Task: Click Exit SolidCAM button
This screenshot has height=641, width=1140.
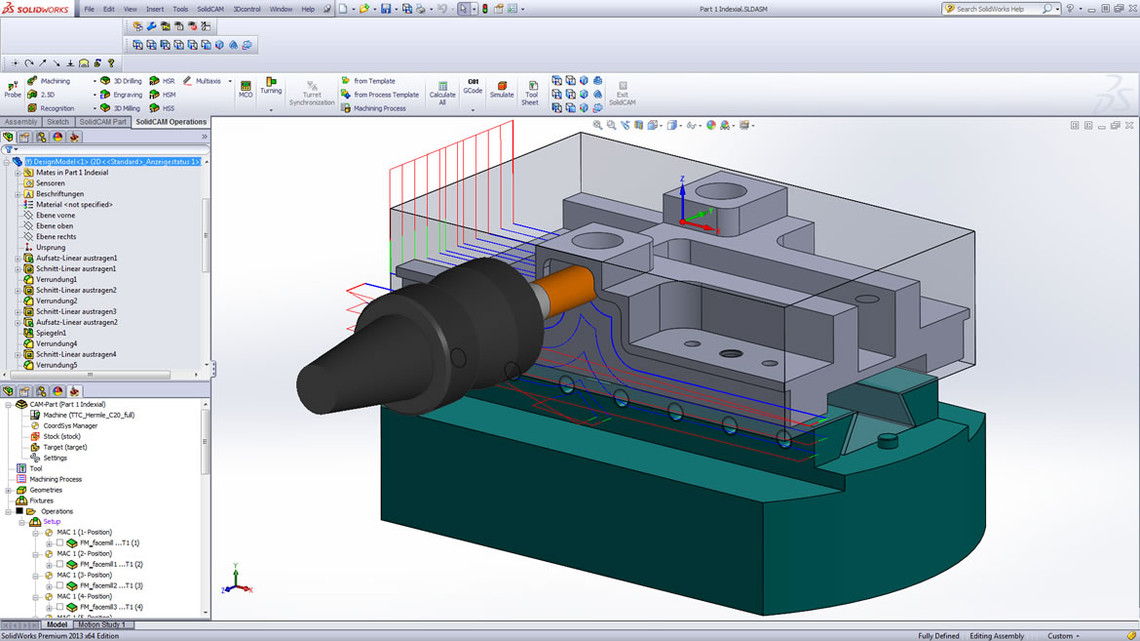Action: point(622,93)
